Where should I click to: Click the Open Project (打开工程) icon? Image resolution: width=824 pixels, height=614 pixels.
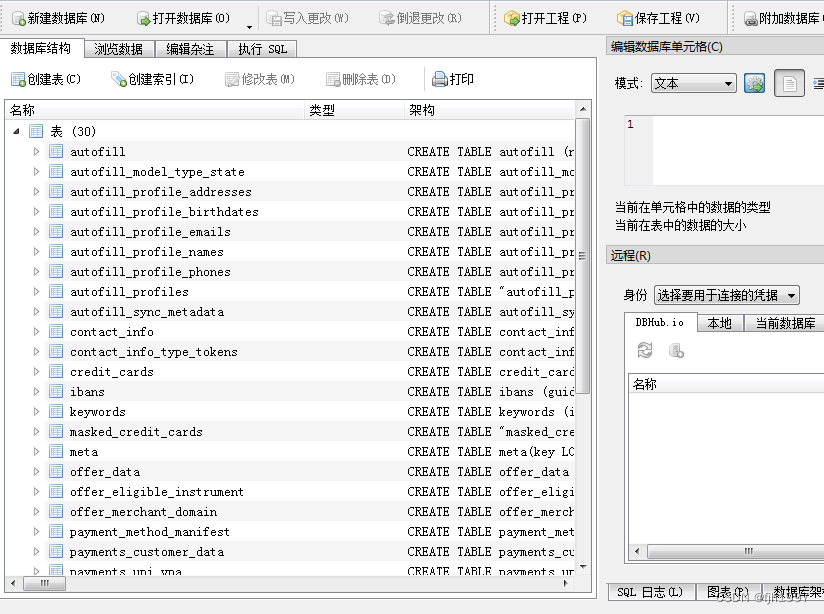coord(511,19)
